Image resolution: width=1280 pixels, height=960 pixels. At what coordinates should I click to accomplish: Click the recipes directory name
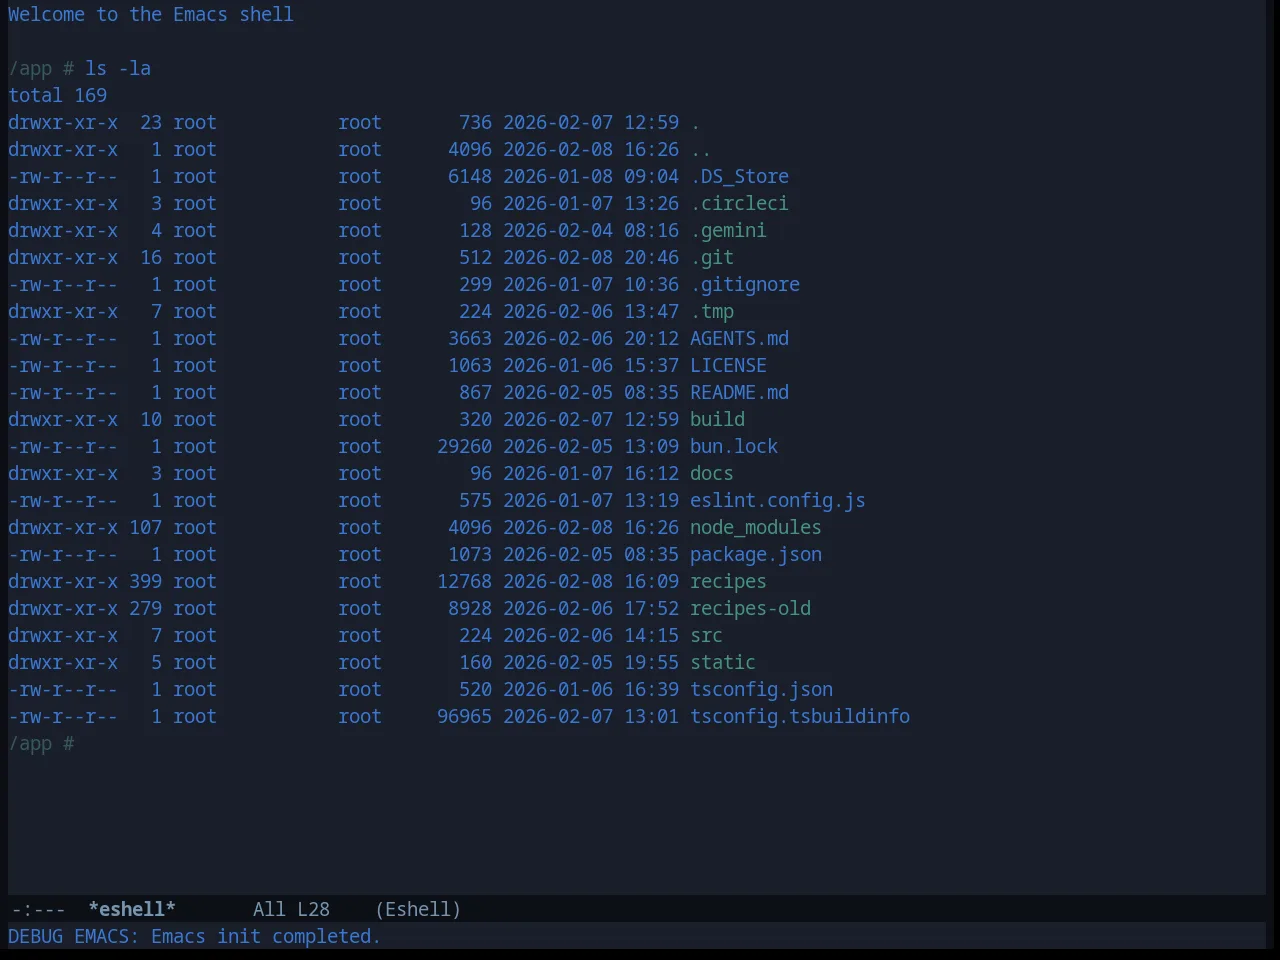coord(728,581)
